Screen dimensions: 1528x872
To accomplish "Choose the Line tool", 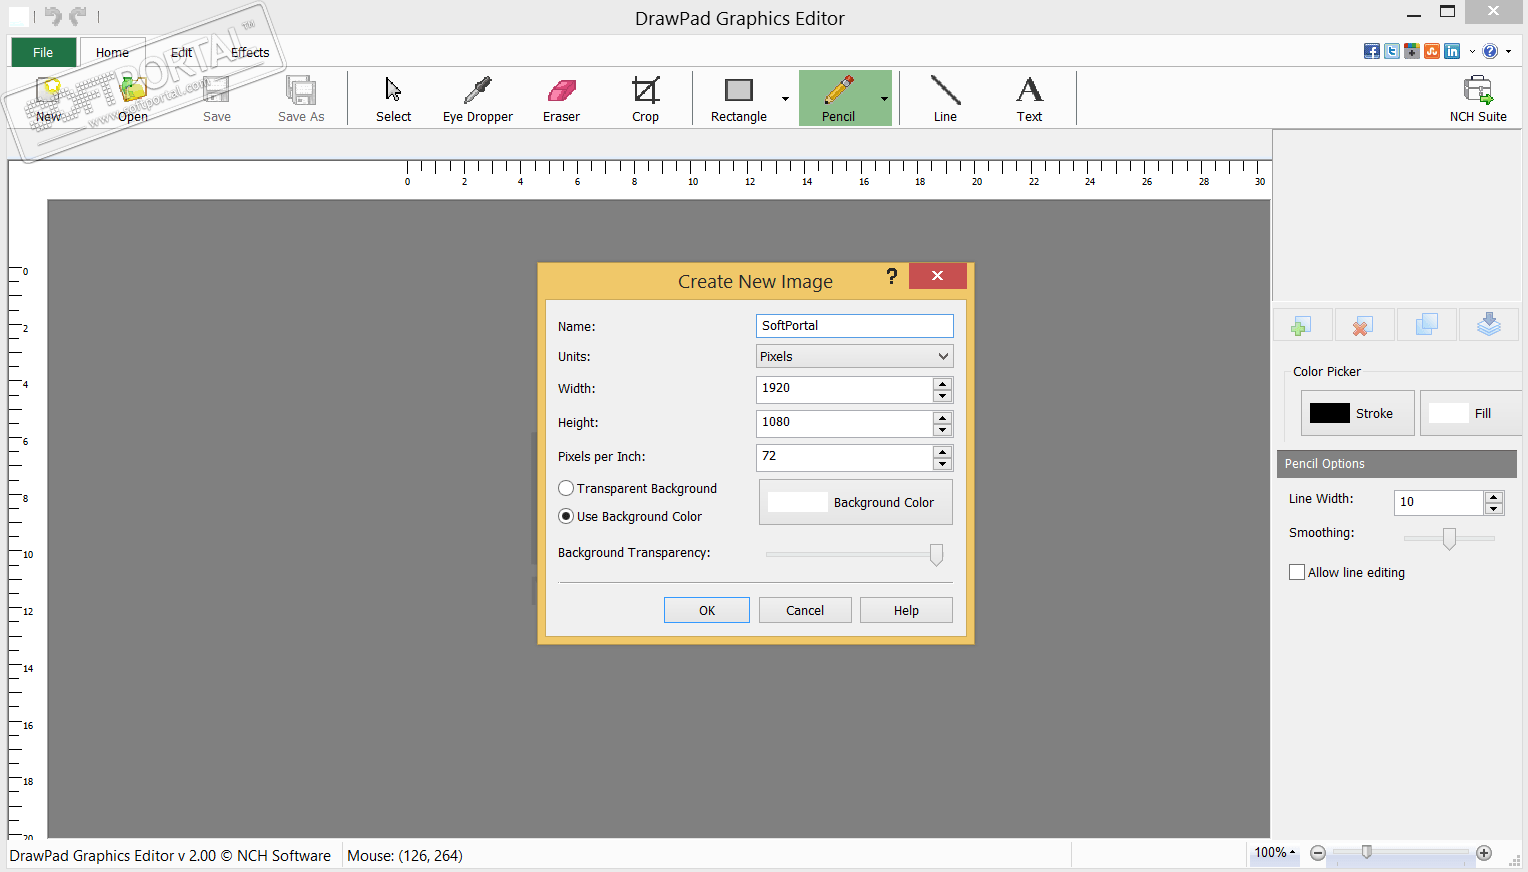I will [x=945, y=98].
